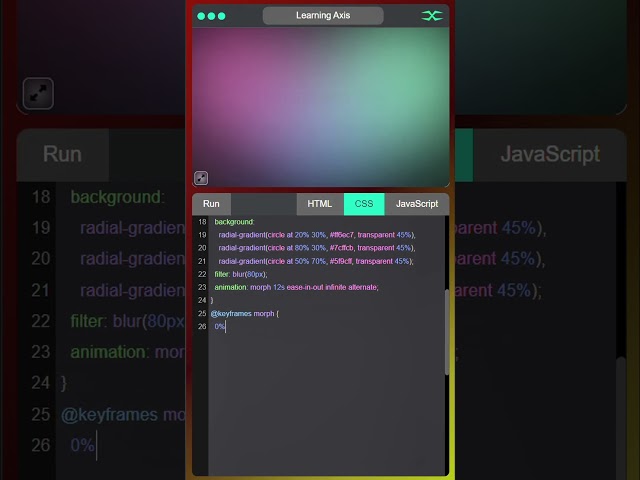Click the fullscreen expand icon in preview
The image size is (640, 480).
click(201, 178)
